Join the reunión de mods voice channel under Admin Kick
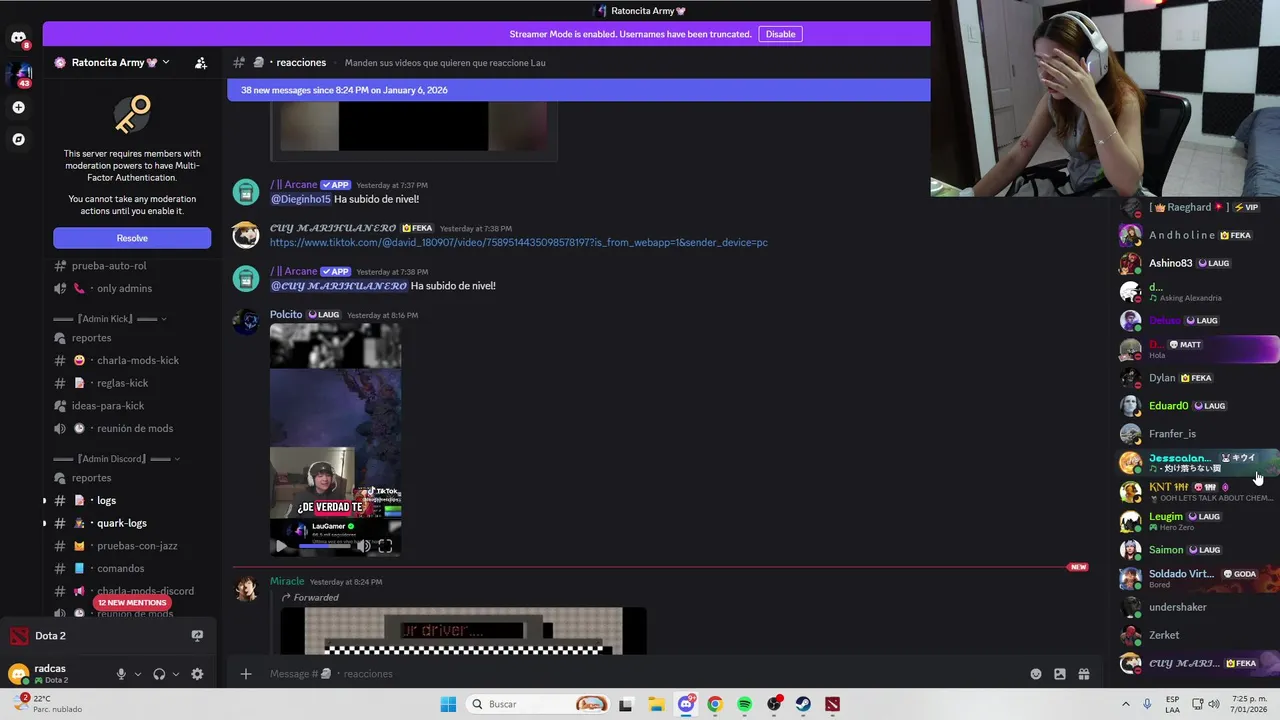 pyautogui.click(x=132, y=428)
